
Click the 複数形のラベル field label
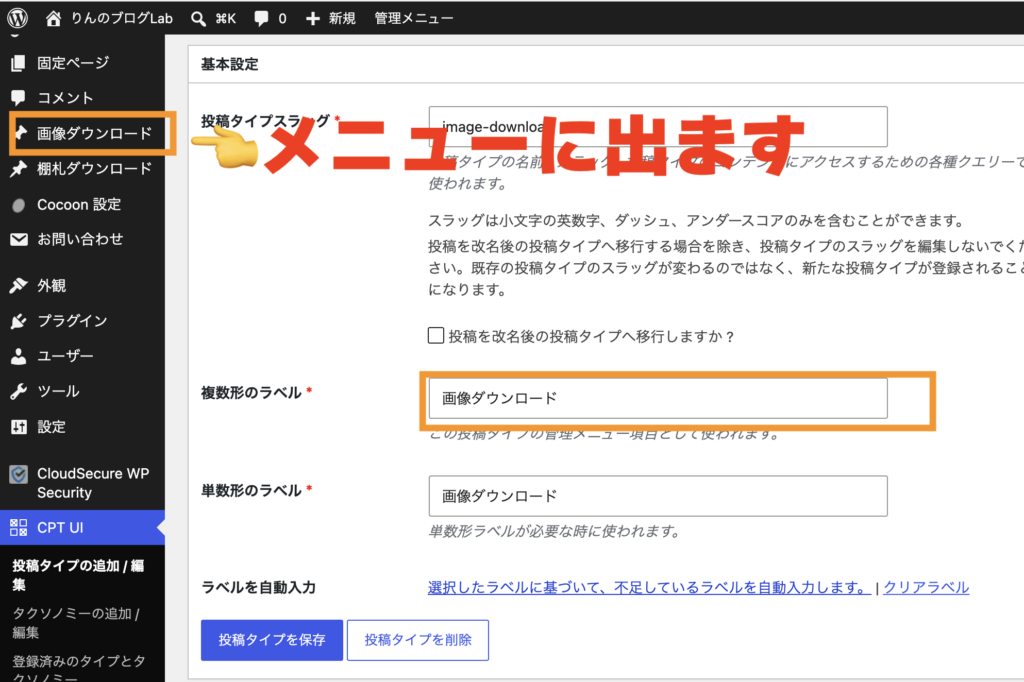coord(251,393)
